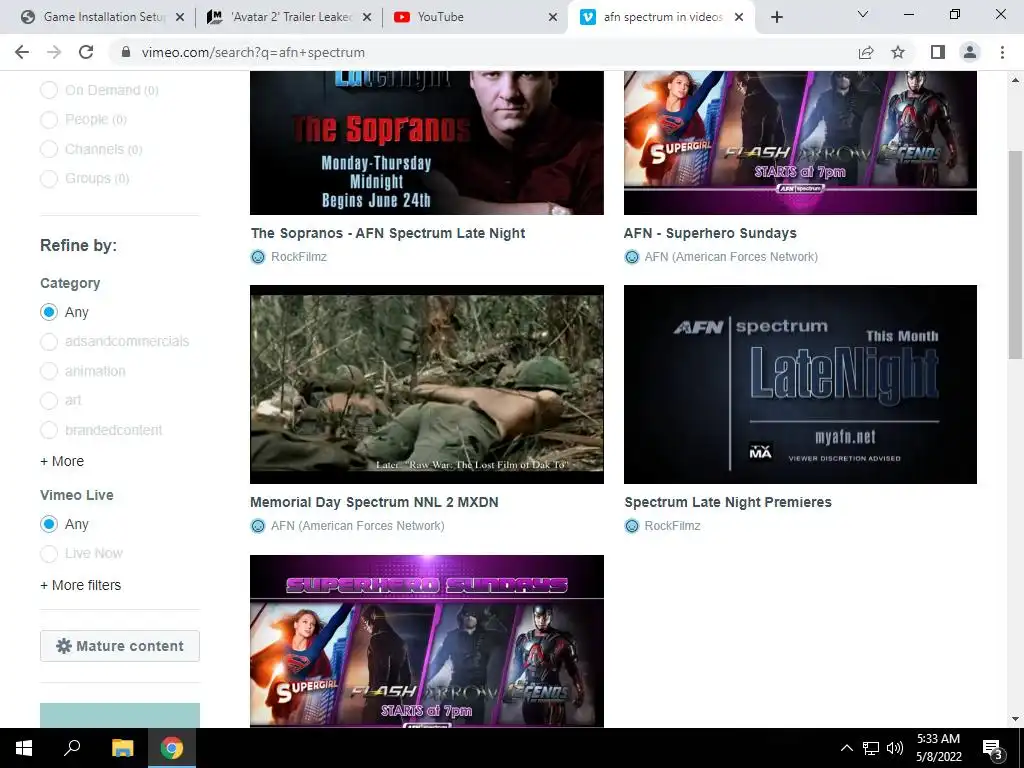The height and width of the screenshot is (768, 1024).
Task: Close the 'Avatar 2' Trailer Leaked tab
Action: 367,17
